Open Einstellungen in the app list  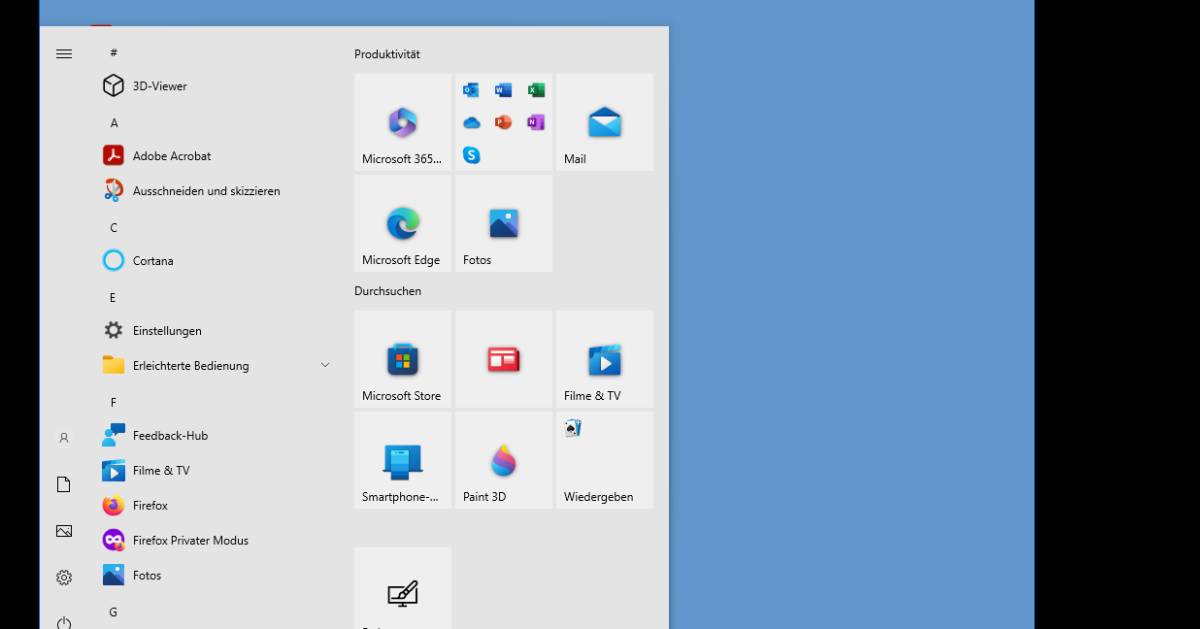[x=216, y=331]
